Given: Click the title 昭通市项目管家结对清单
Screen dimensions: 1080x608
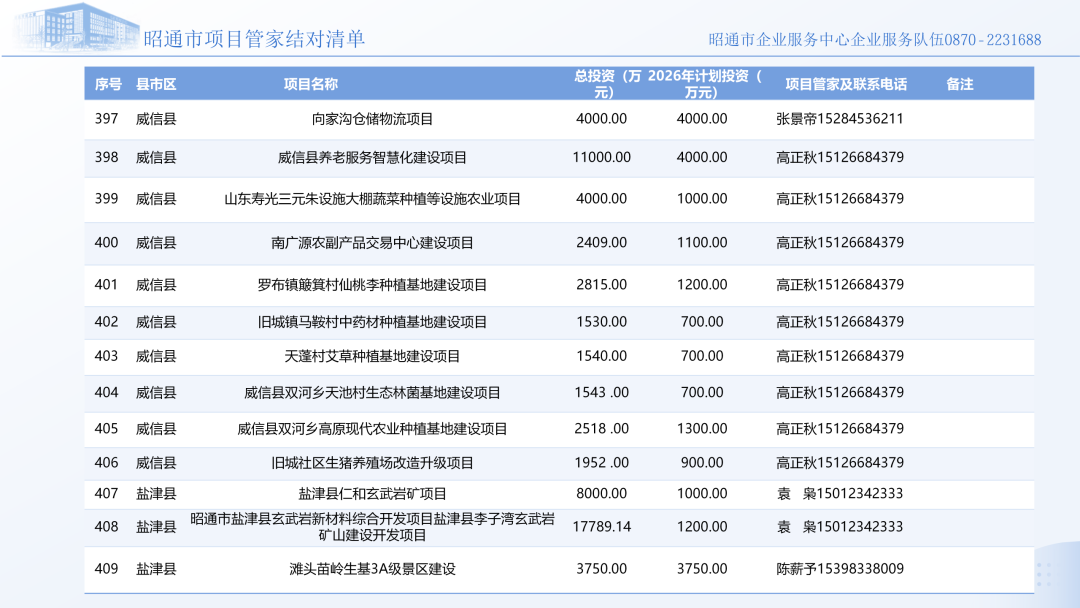Looking at the screenshot, I should click(254, 39).
